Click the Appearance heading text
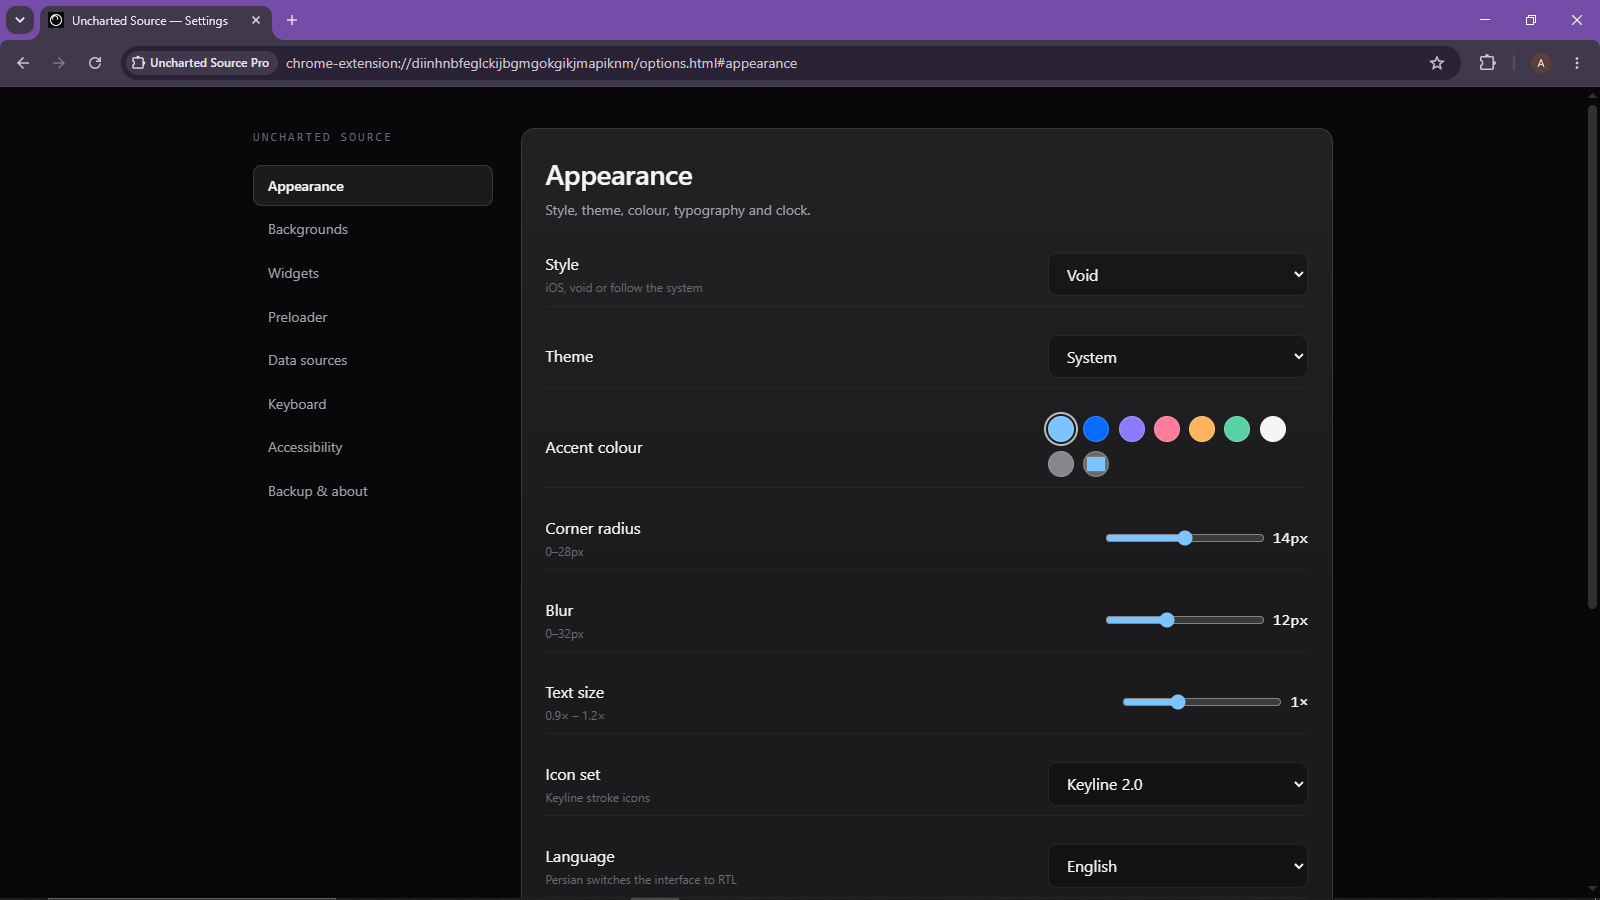Image resolution: width=1600 pixels, height=900 pixels. point(619,176)
